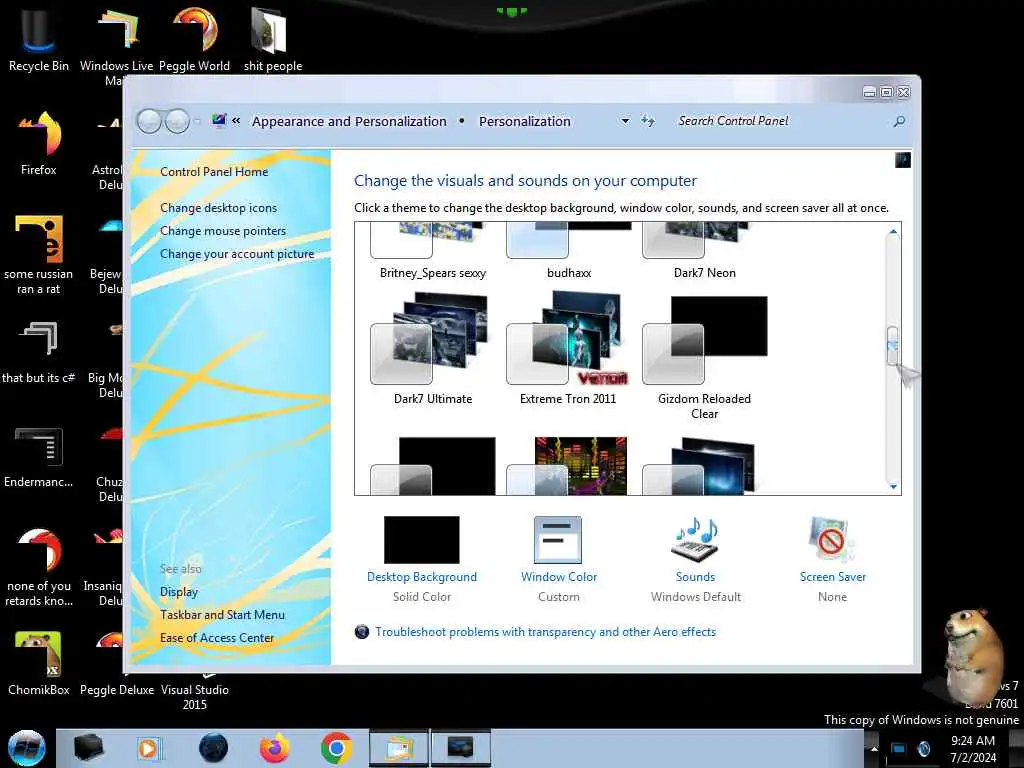Click the Window Color icon
This screenshot has height=768, width=1024.
click(558, 539)
